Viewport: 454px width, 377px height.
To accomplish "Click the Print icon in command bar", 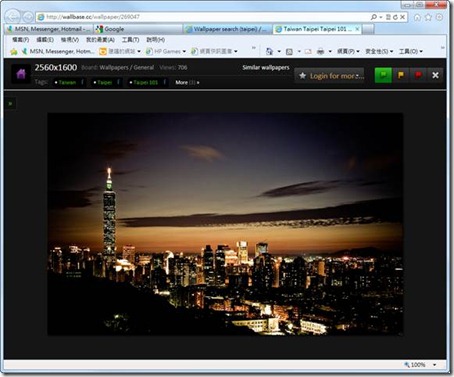I will point(320,51).
